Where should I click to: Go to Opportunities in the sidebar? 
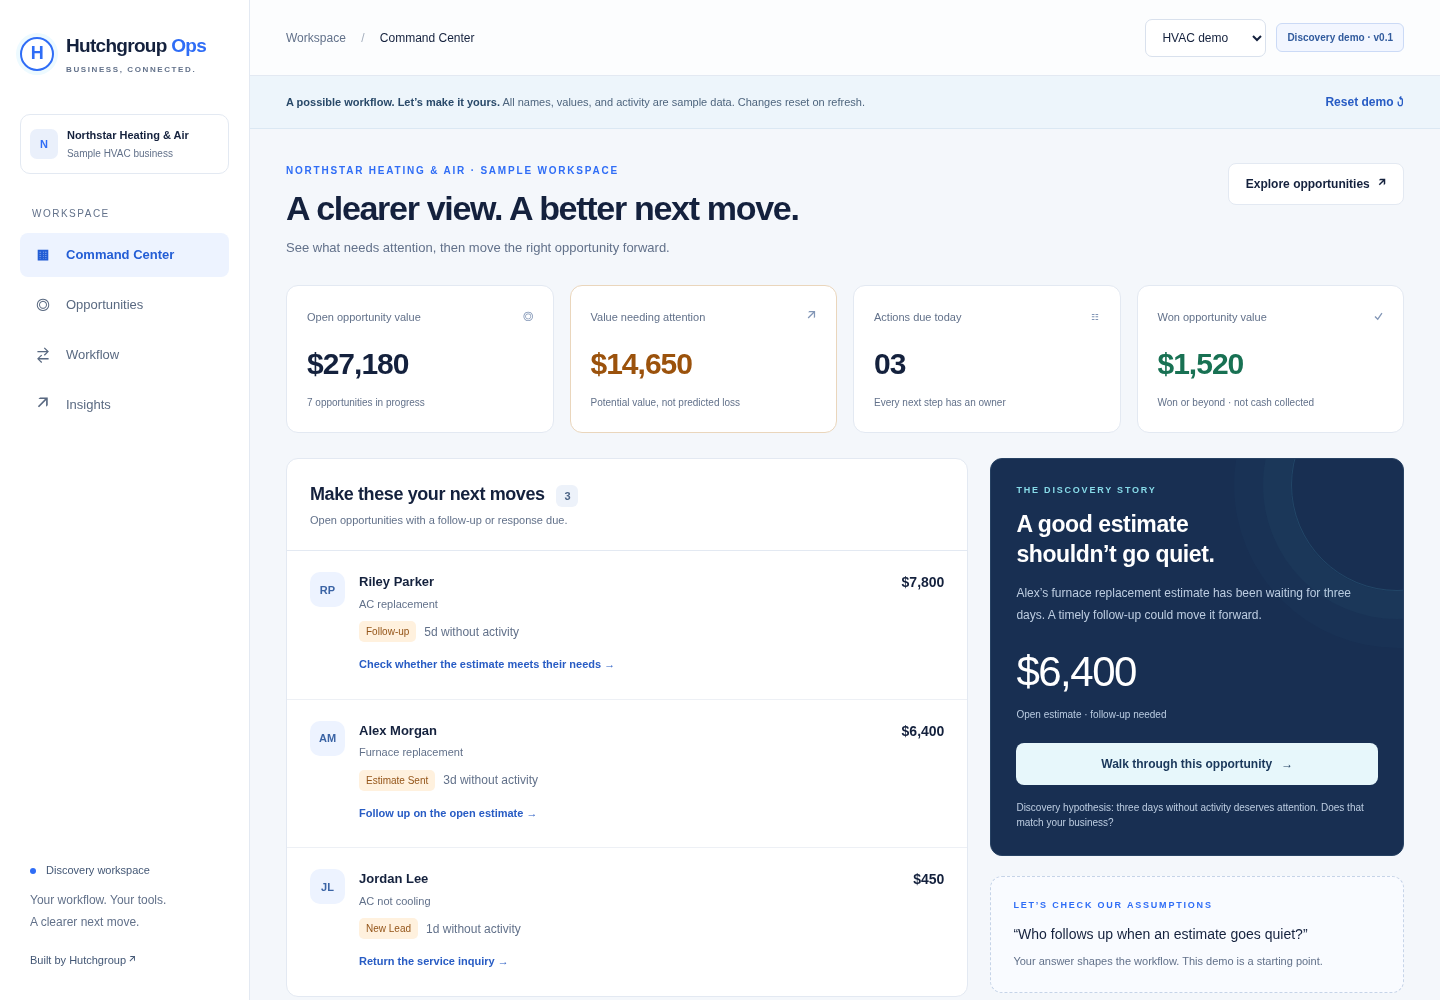tap(124, 305)
